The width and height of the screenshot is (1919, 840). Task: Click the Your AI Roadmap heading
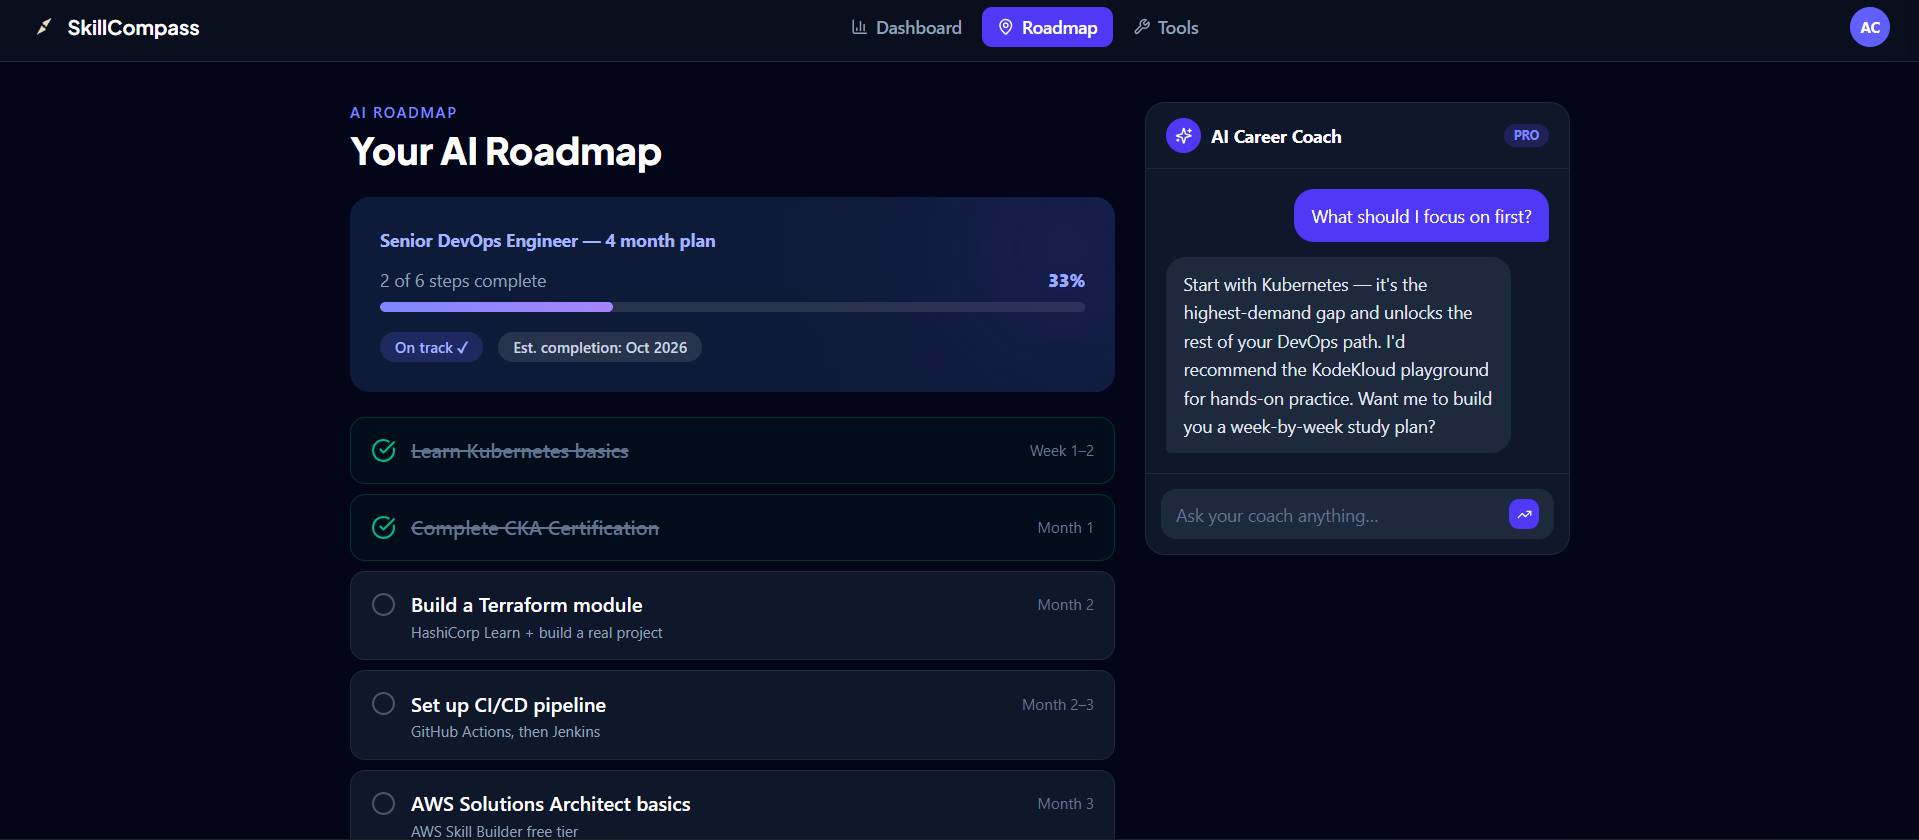pyautogui.click(x=506, y=152)
